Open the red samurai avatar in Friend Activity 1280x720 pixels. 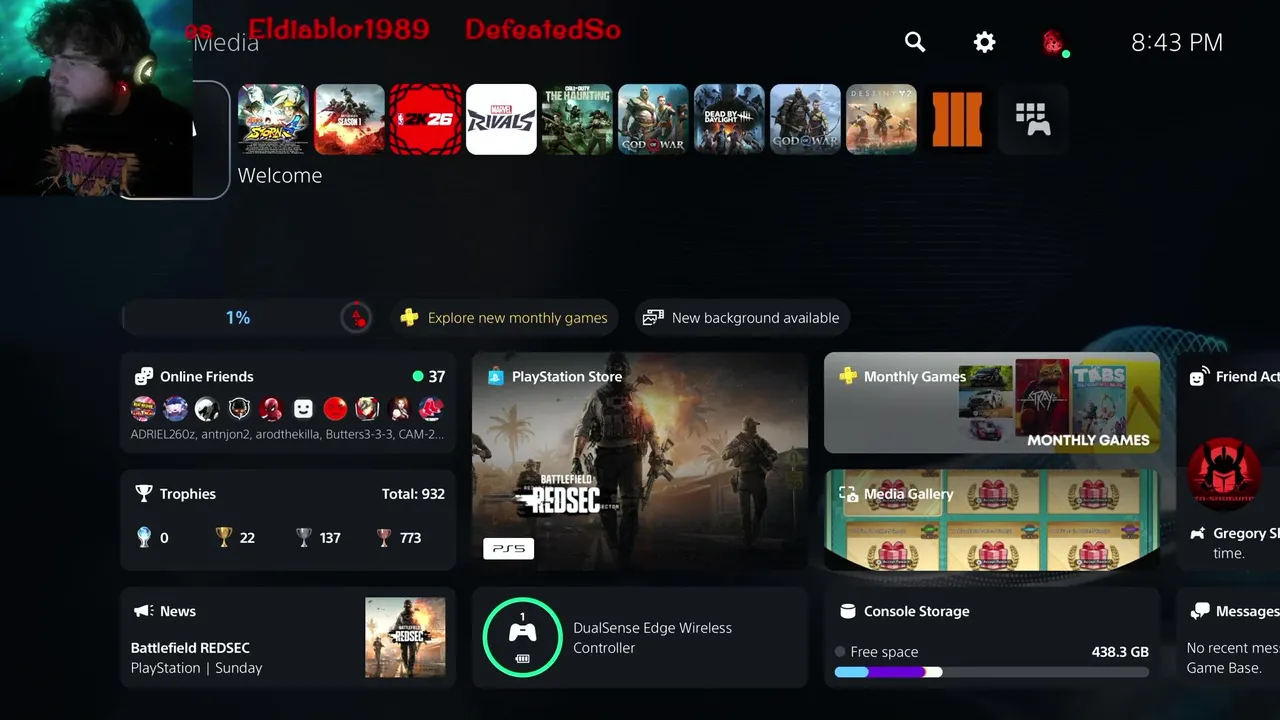[1224, 473]
